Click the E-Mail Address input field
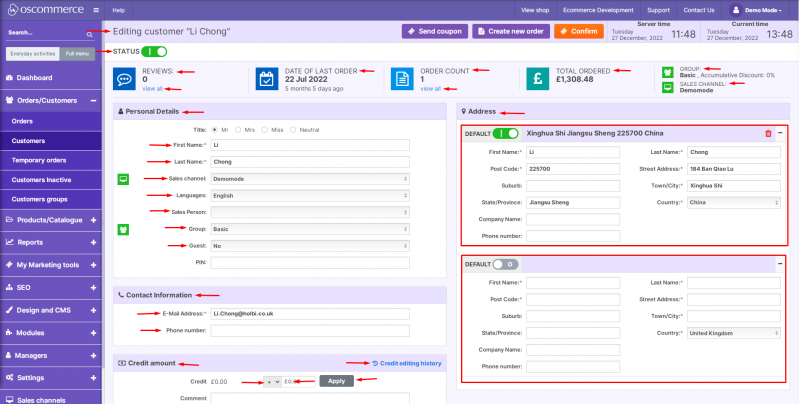 [x=310, y=313]
